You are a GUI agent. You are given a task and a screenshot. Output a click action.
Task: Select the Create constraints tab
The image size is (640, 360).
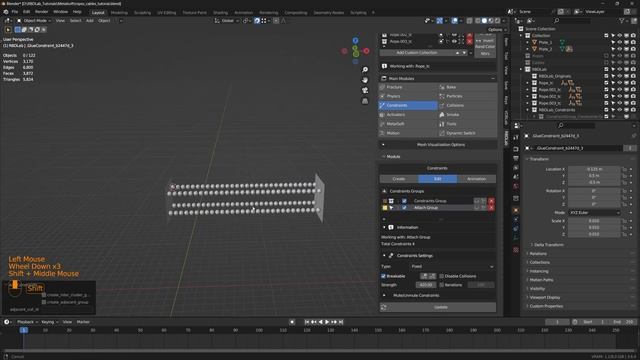(399, 179)
